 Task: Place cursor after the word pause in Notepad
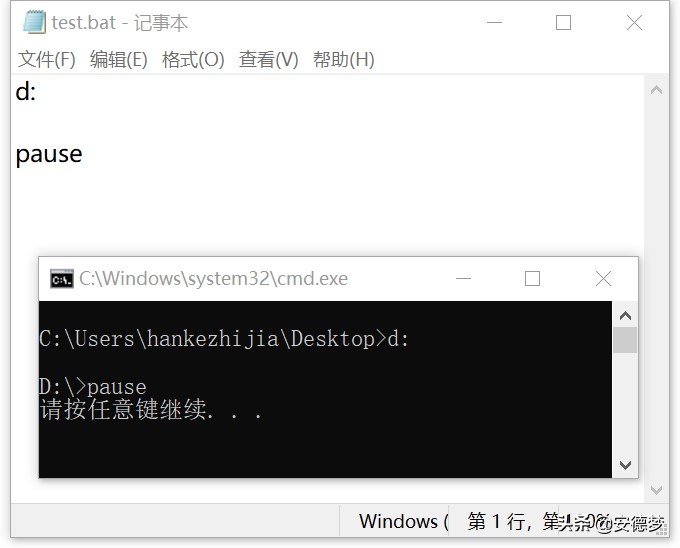coord(83,154)
